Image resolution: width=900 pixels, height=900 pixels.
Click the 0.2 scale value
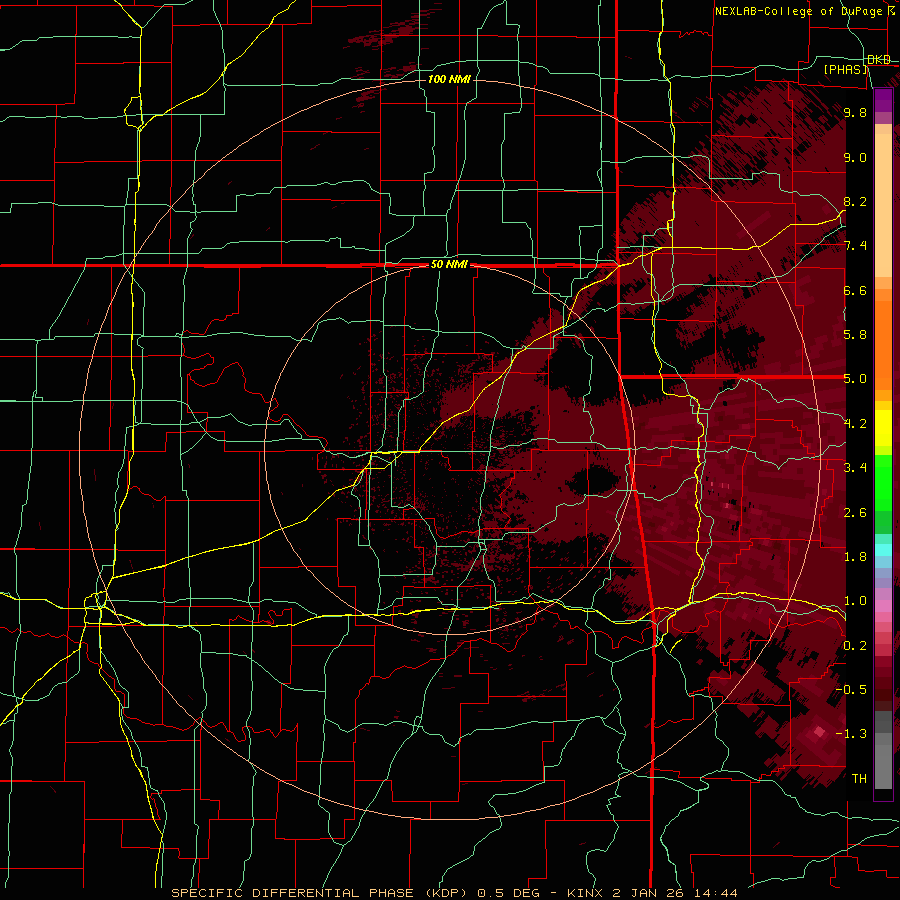(x=855, y=645)
